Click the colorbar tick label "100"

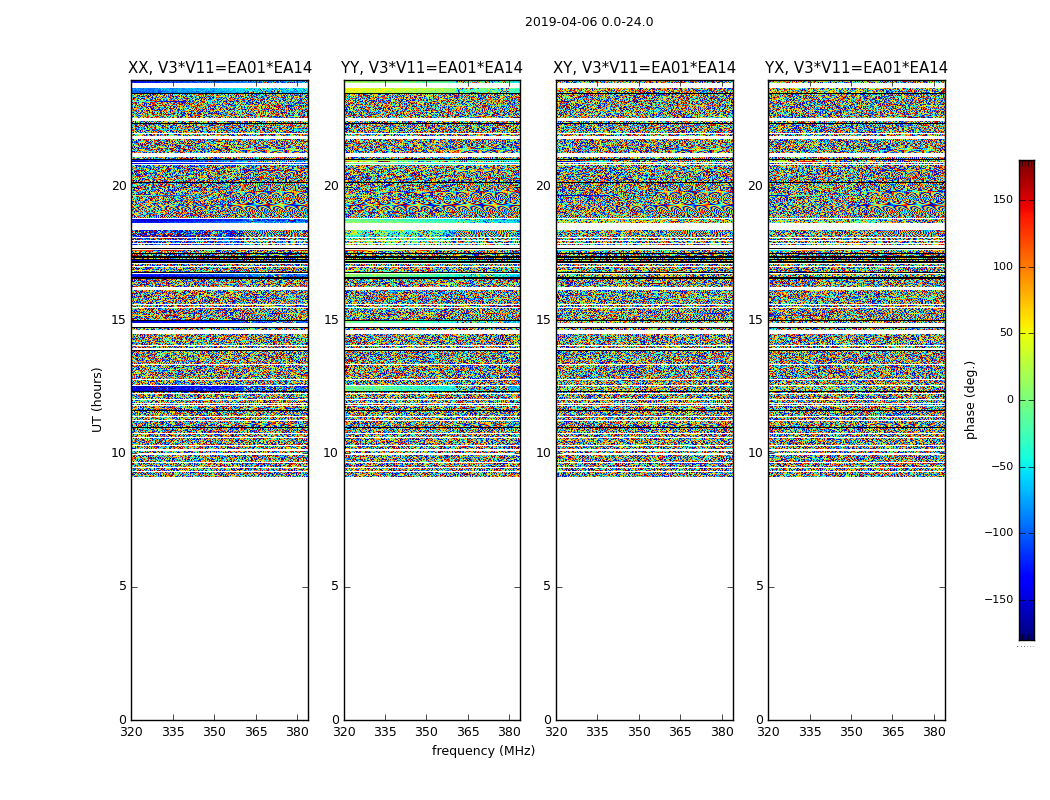(x=1003, y=266)
